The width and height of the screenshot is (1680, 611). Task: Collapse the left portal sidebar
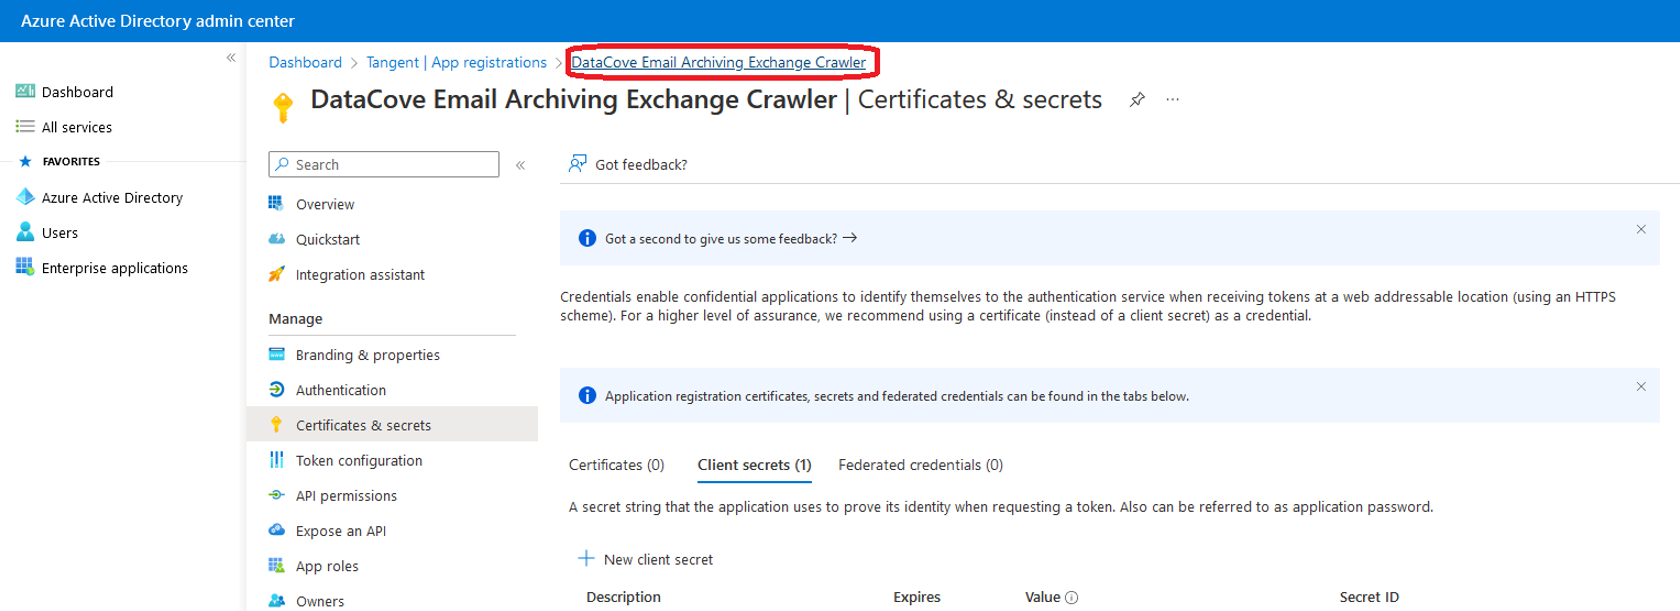pyautogui.click(x=231, y=58)
